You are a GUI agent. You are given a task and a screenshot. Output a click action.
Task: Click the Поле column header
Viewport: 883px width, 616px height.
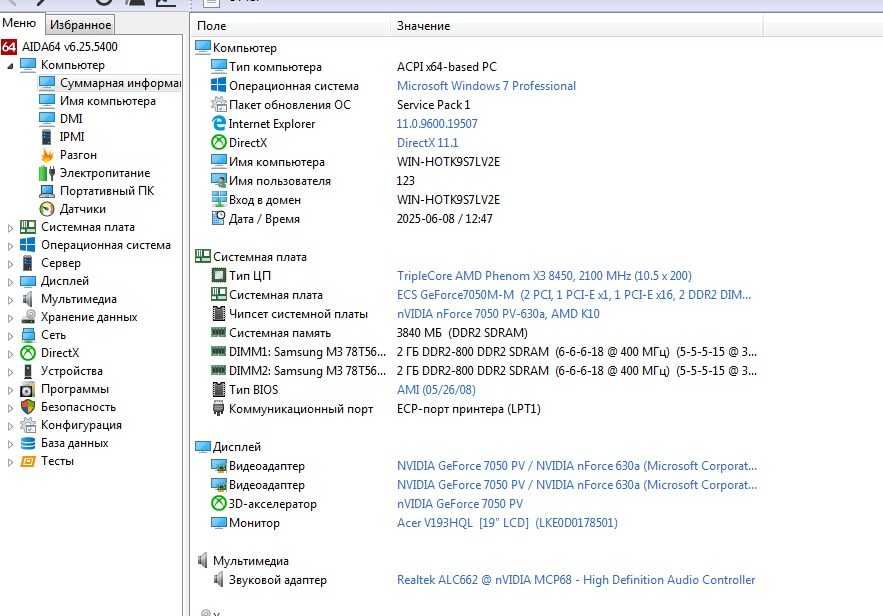pyautogui.click(x=291, y=26)
